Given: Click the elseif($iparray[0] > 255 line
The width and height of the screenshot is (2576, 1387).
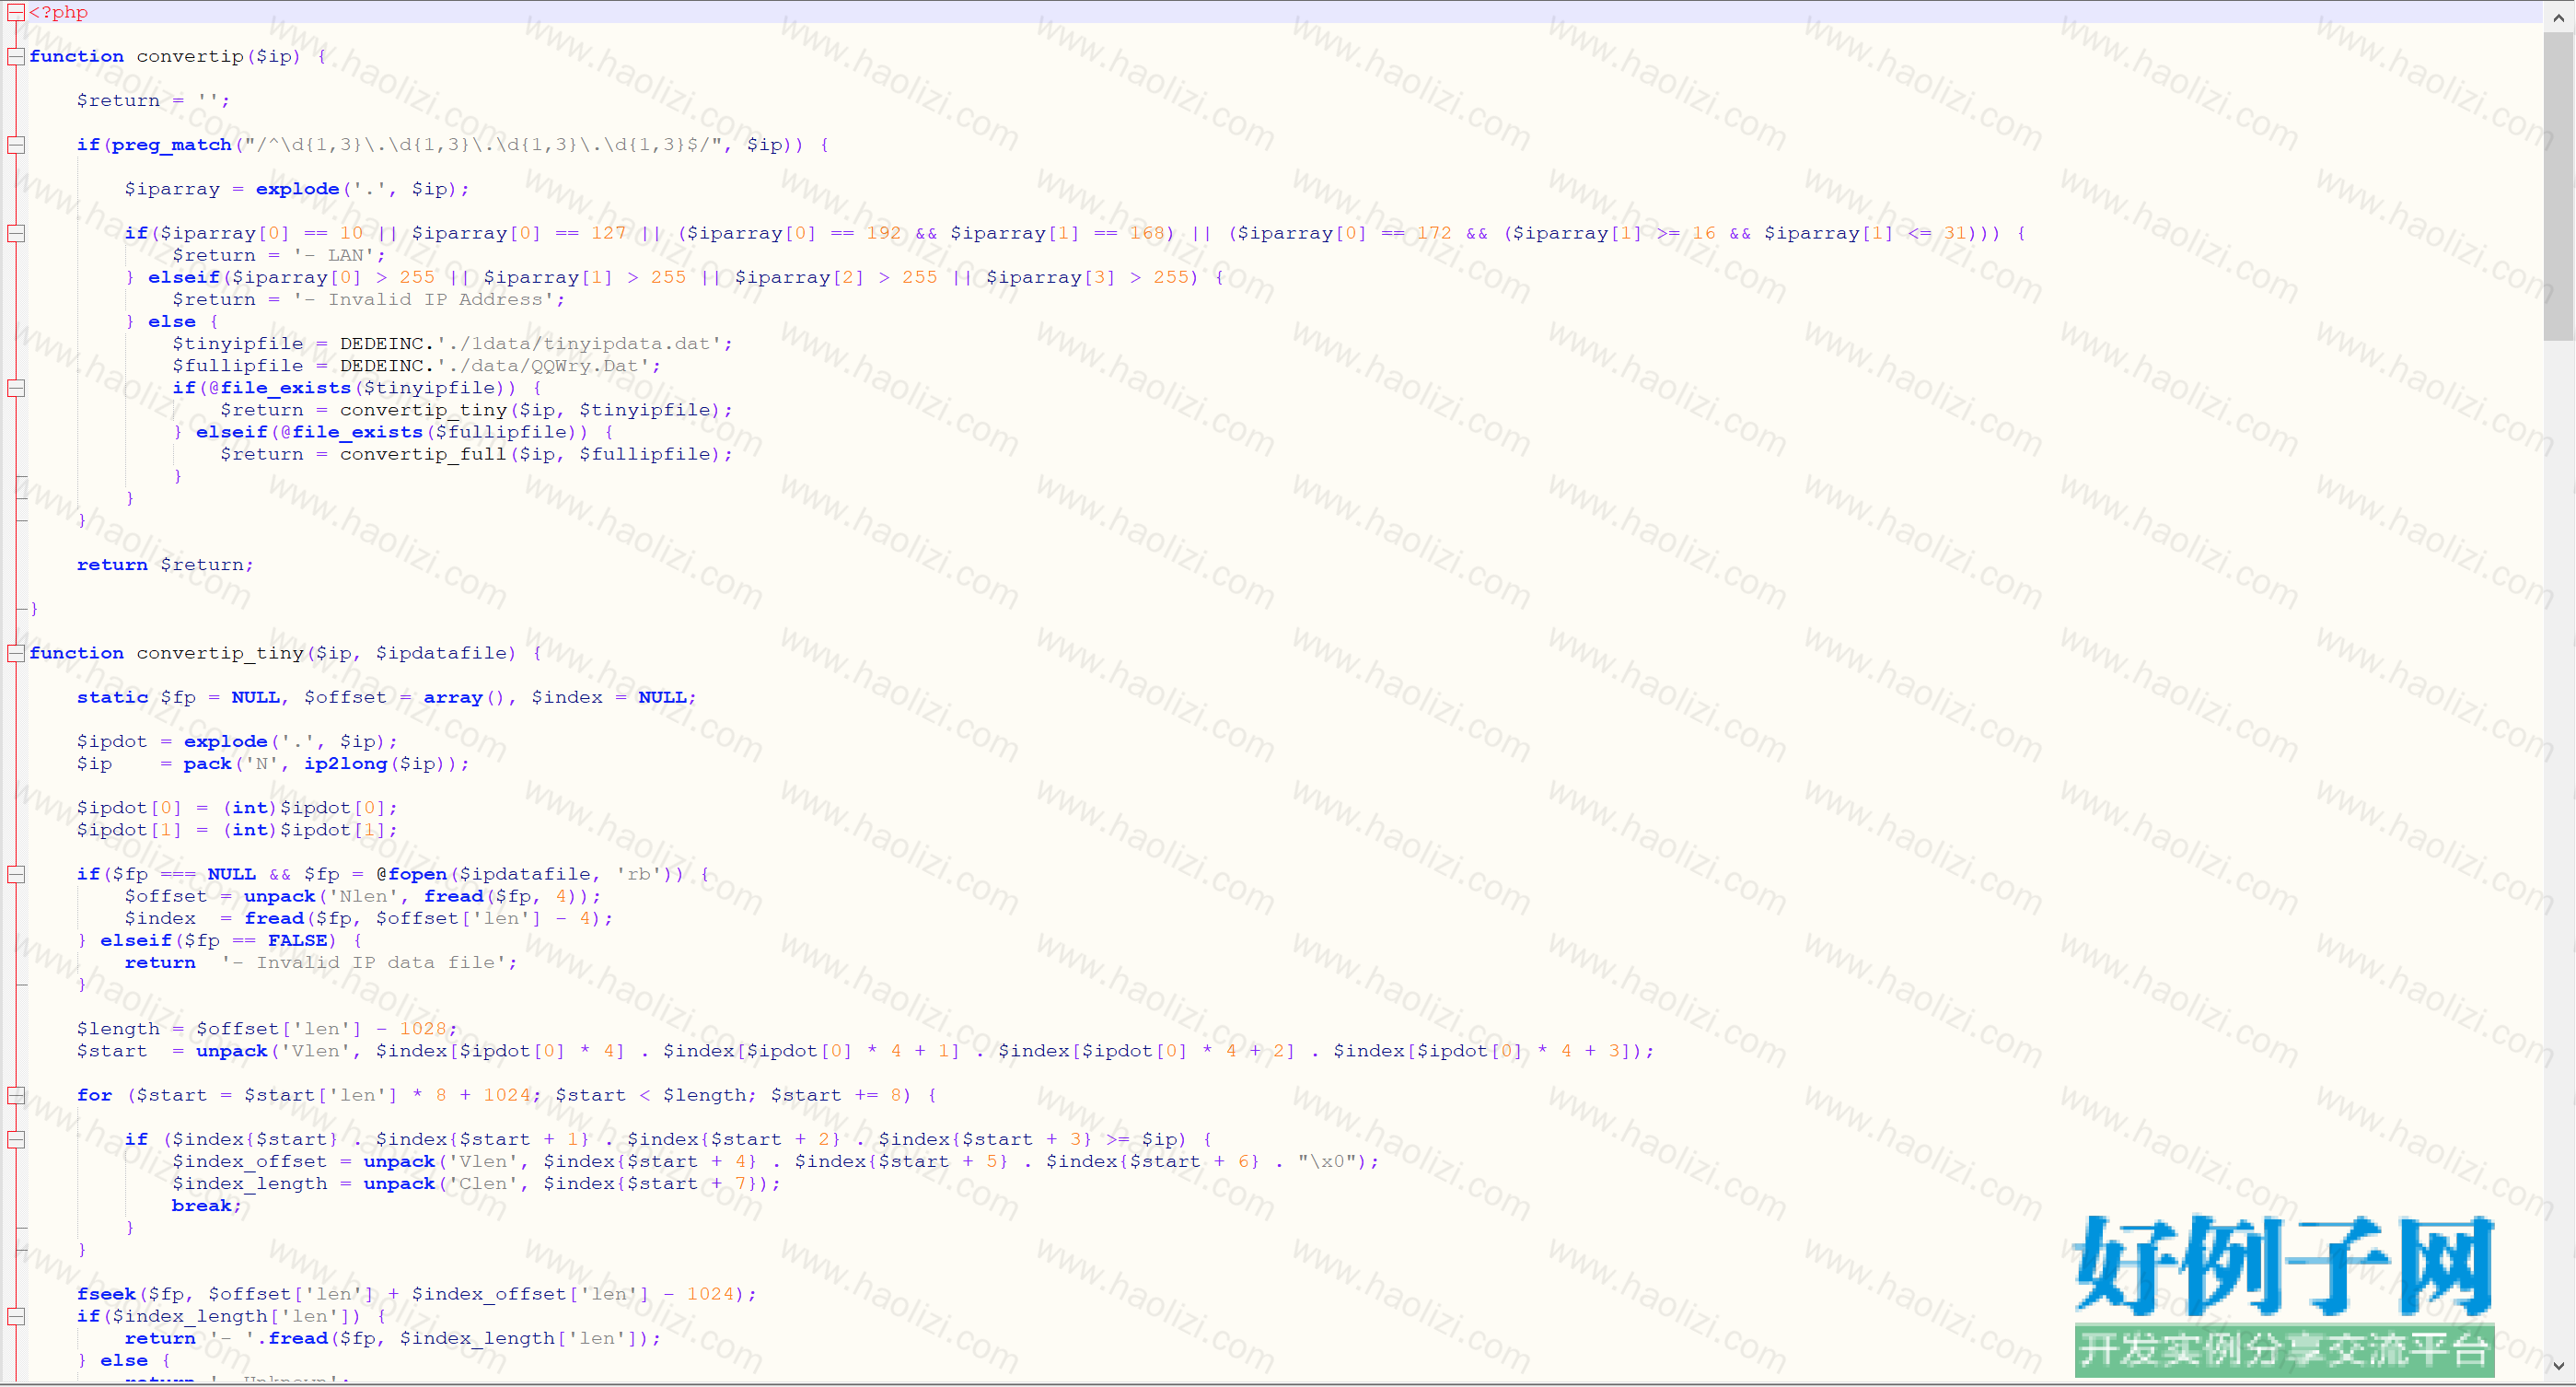Looking at the screenshot, I should pyautogui.click(x=675, y=277).
